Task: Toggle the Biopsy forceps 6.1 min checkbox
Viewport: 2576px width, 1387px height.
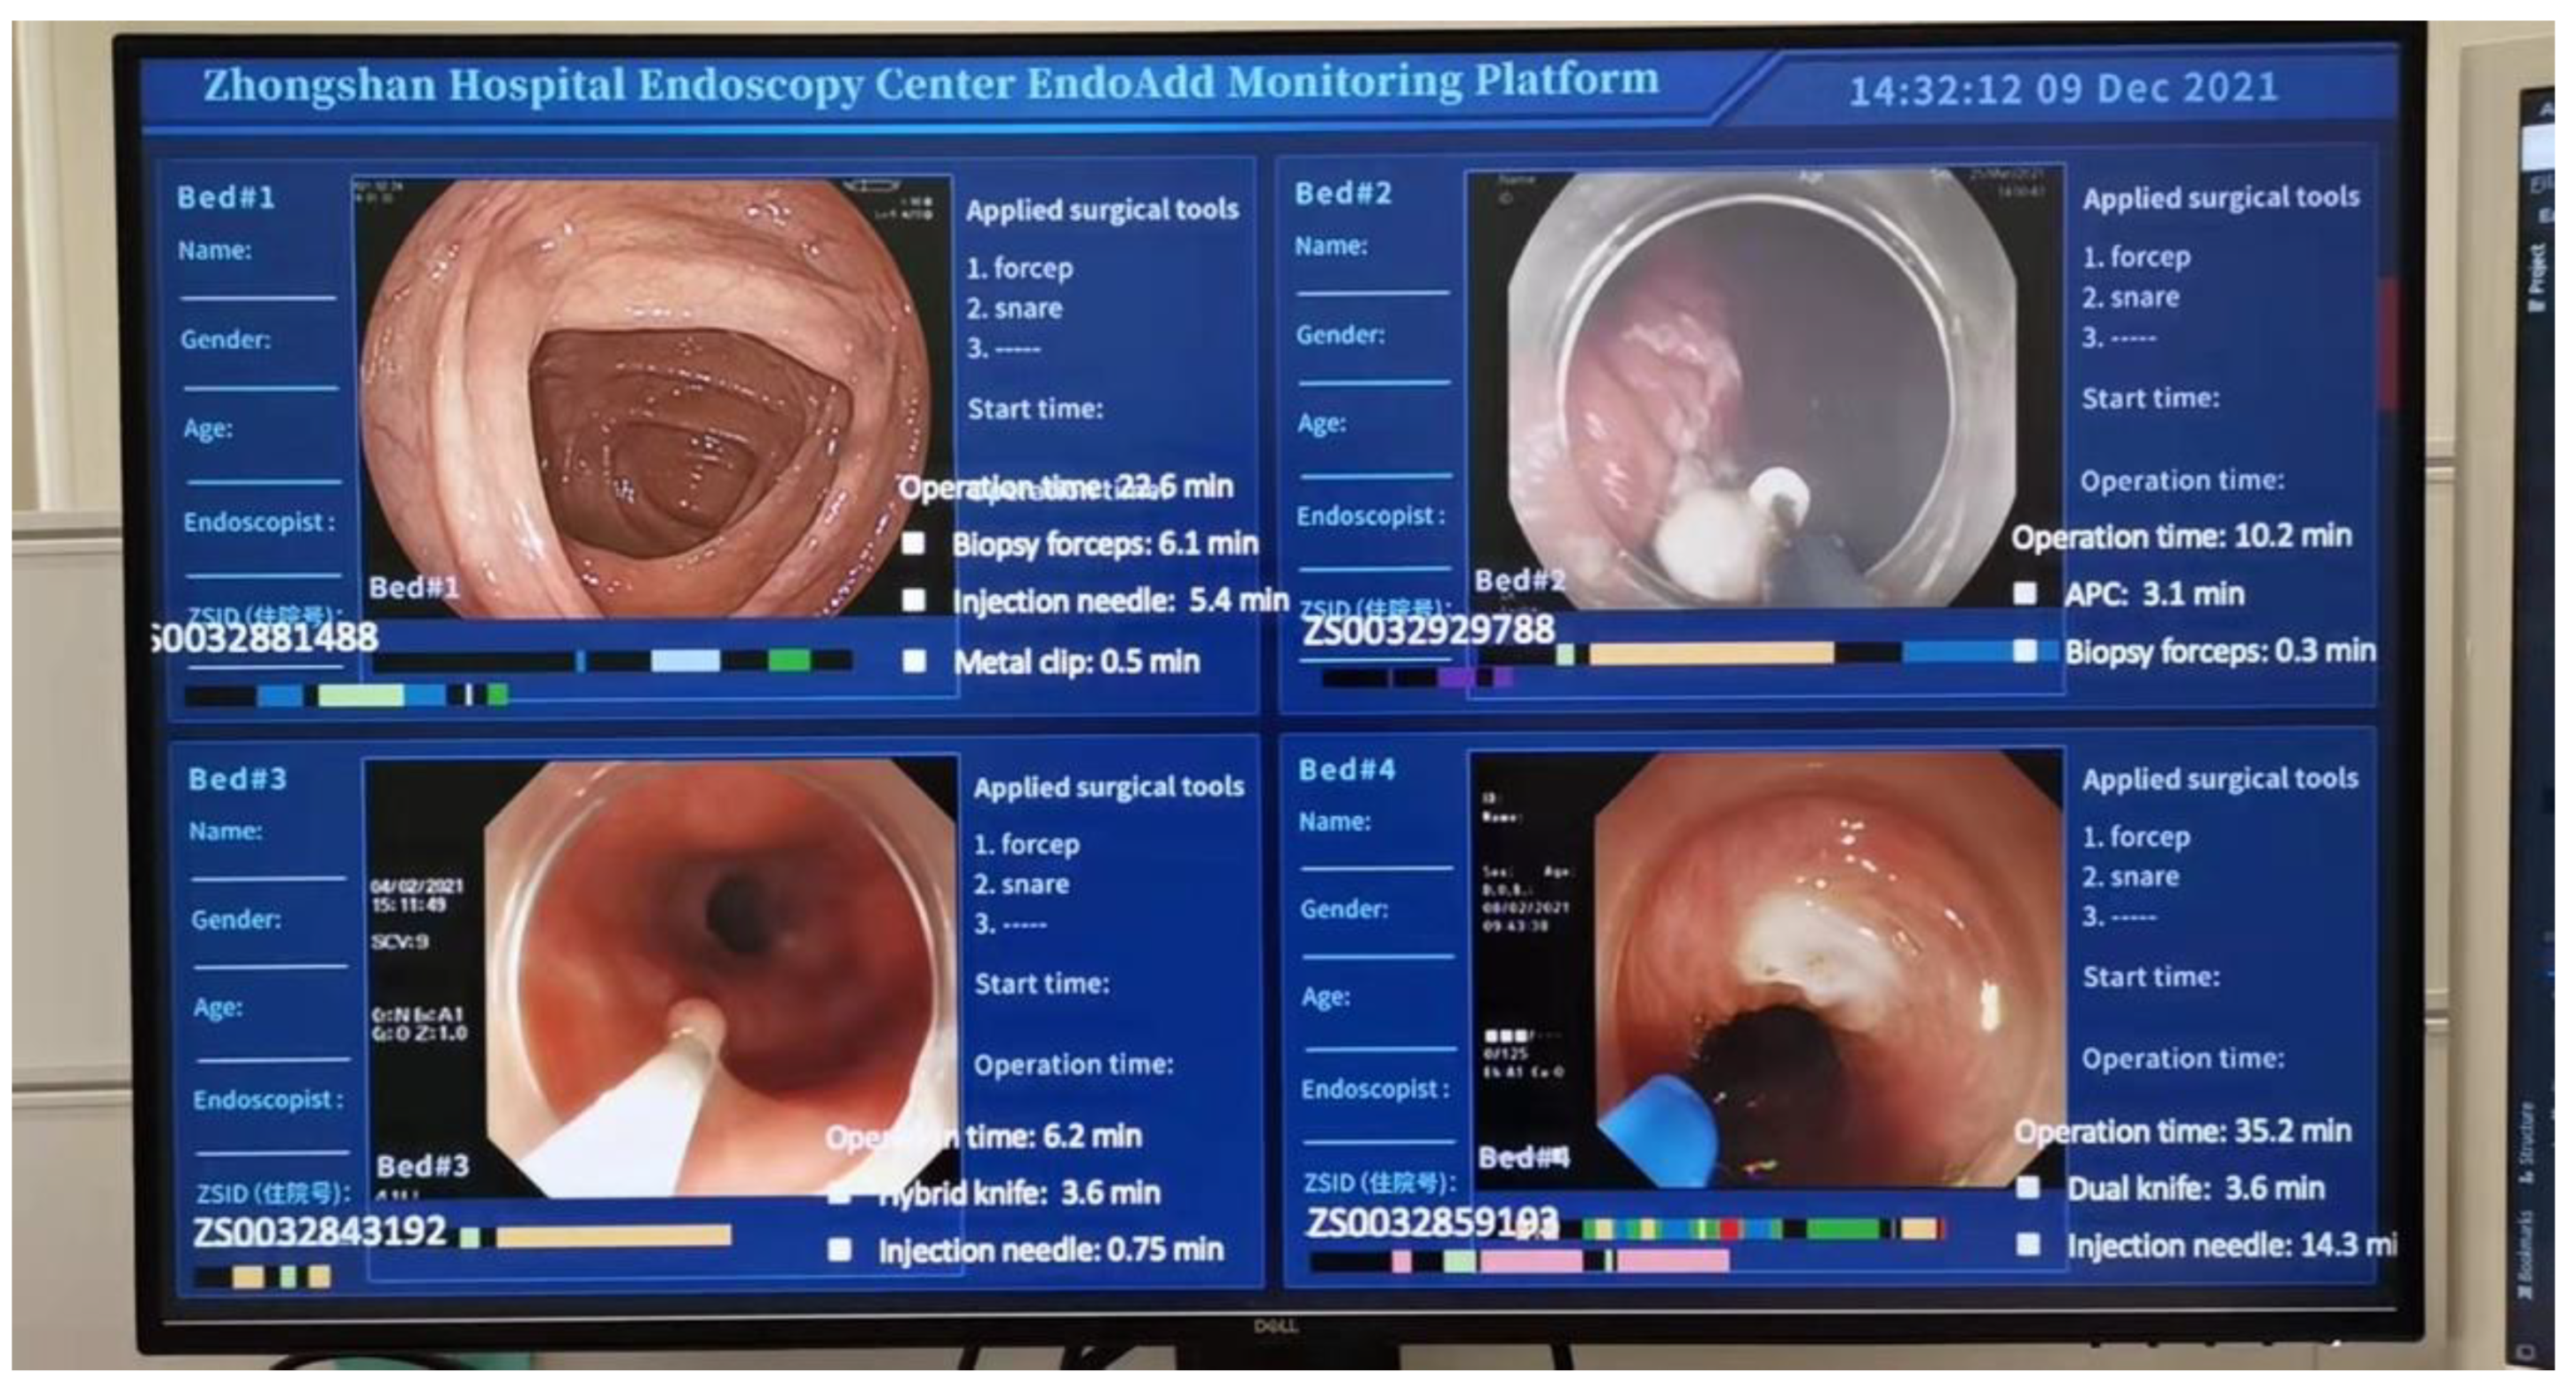Action: coord(913,544)
